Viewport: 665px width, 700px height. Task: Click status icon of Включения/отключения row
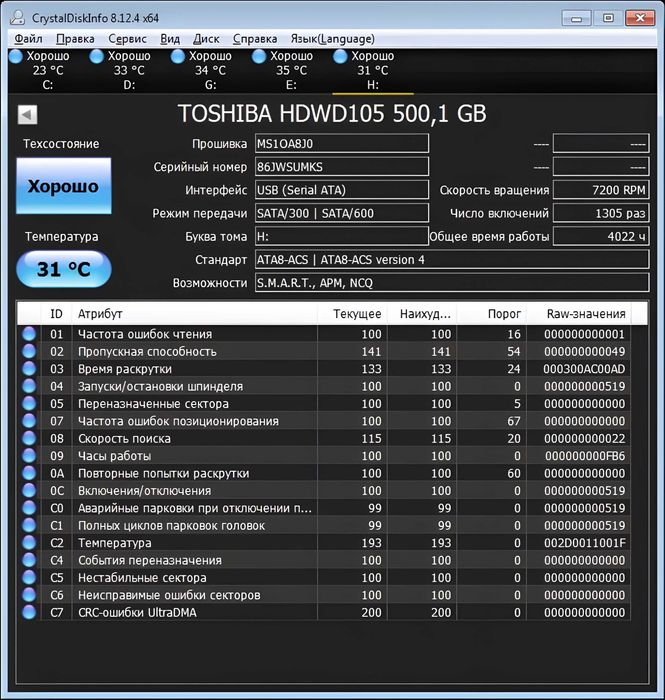coord(29,491)
